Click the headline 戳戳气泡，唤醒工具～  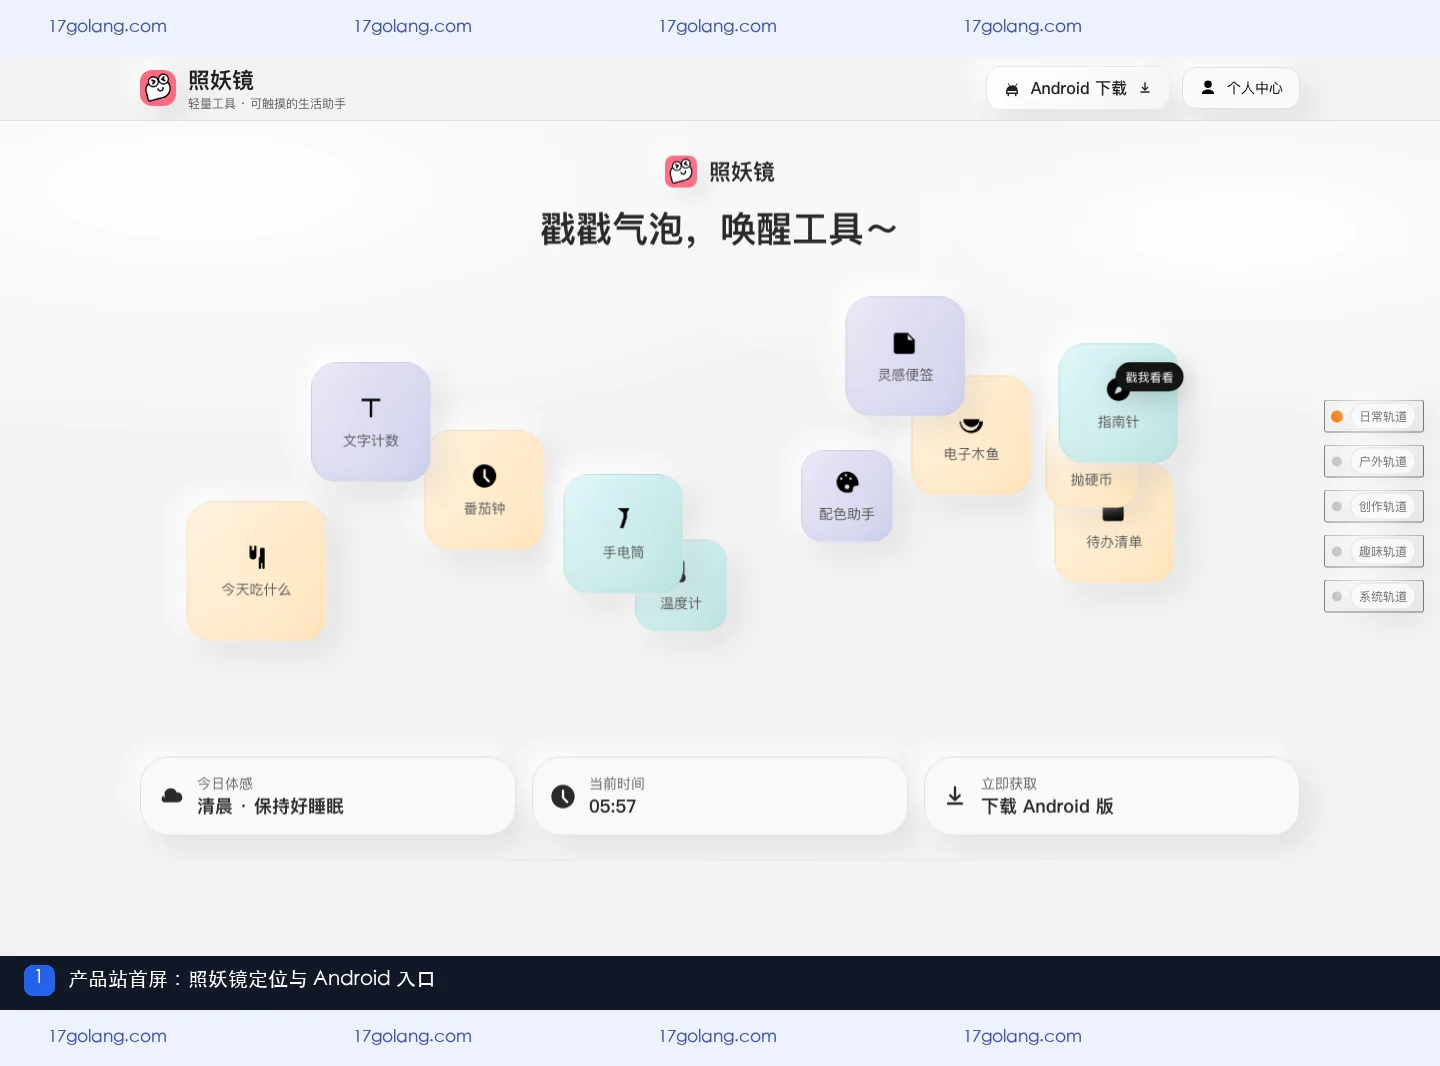pyautogui.click(x=719, y=229)
